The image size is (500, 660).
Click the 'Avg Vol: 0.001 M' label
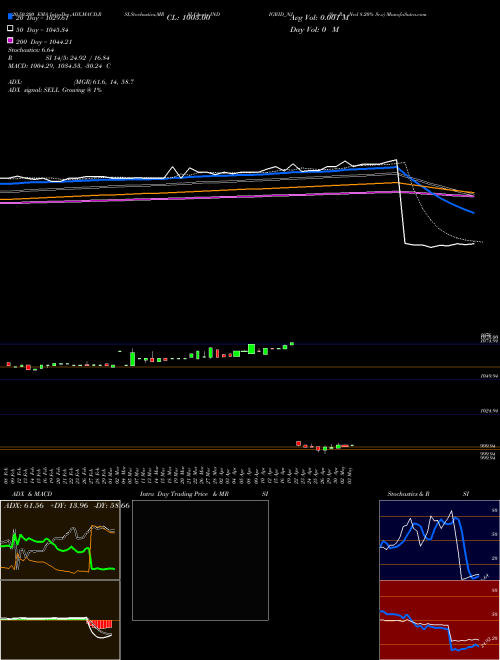click(319, 18)
